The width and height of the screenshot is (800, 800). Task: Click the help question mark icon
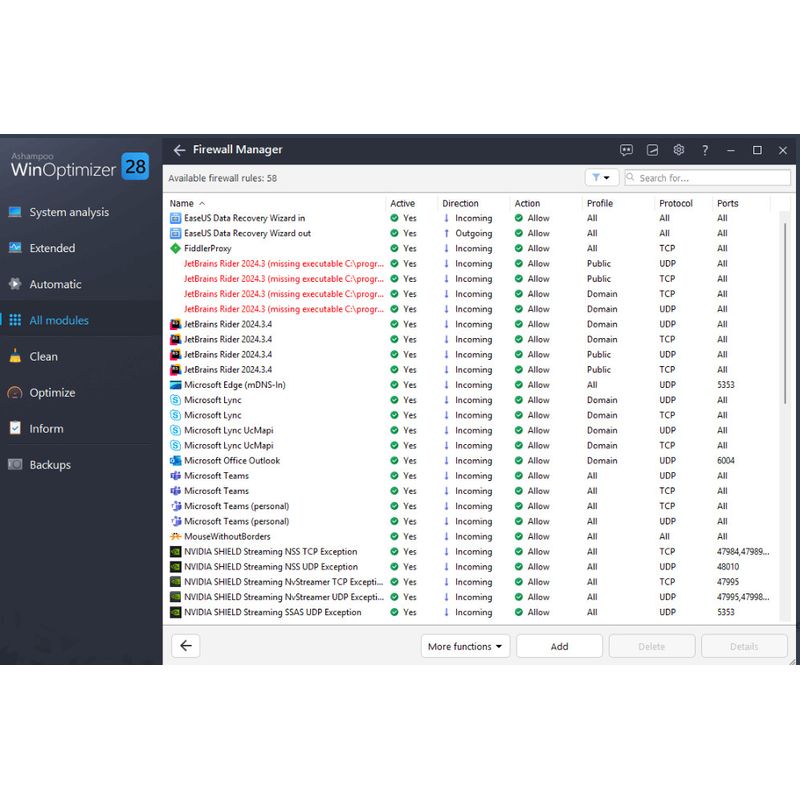coord(705,150)
